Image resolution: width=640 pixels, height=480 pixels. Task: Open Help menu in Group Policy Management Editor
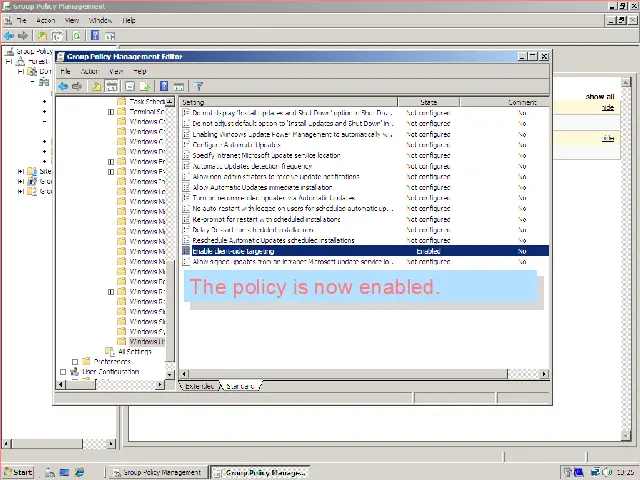click(140, 71)
